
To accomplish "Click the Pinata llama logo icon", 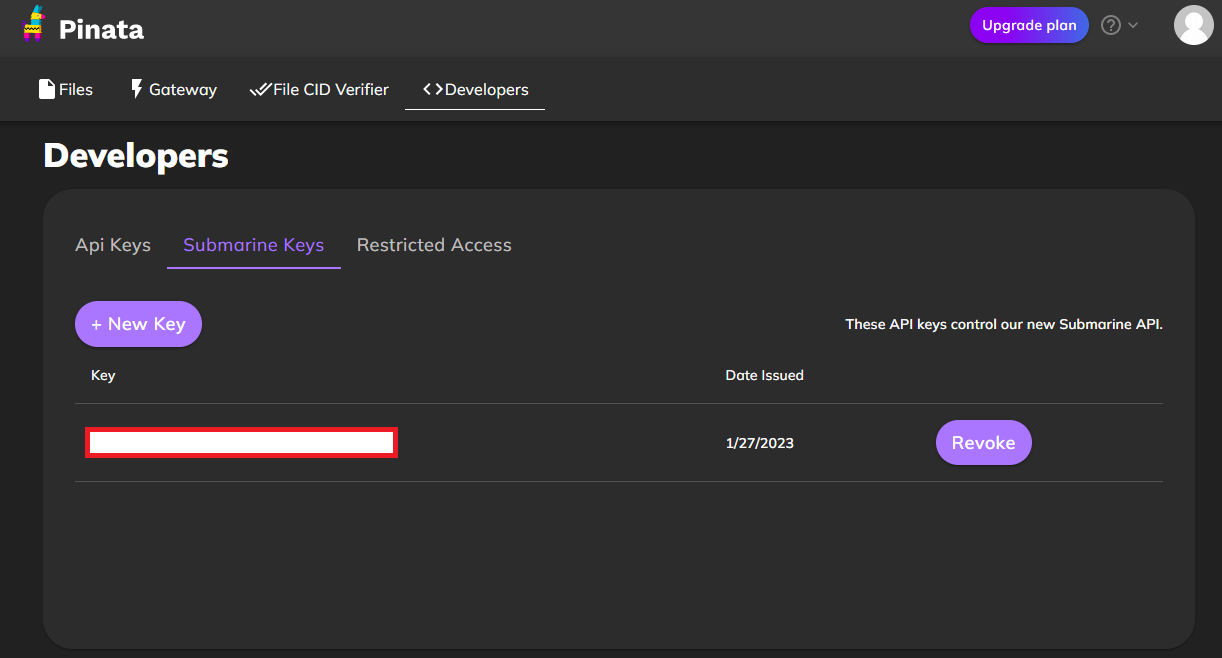I will click(34, 24).
